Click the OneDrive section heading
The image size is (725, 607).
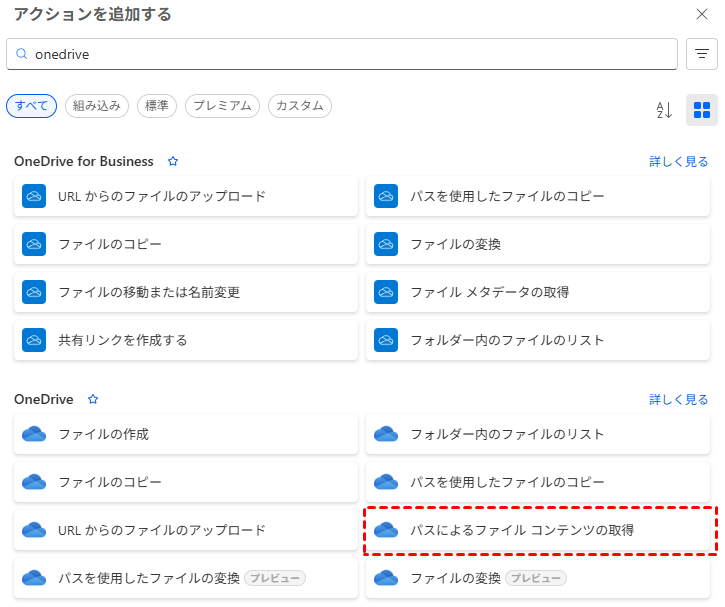(44, 399)
